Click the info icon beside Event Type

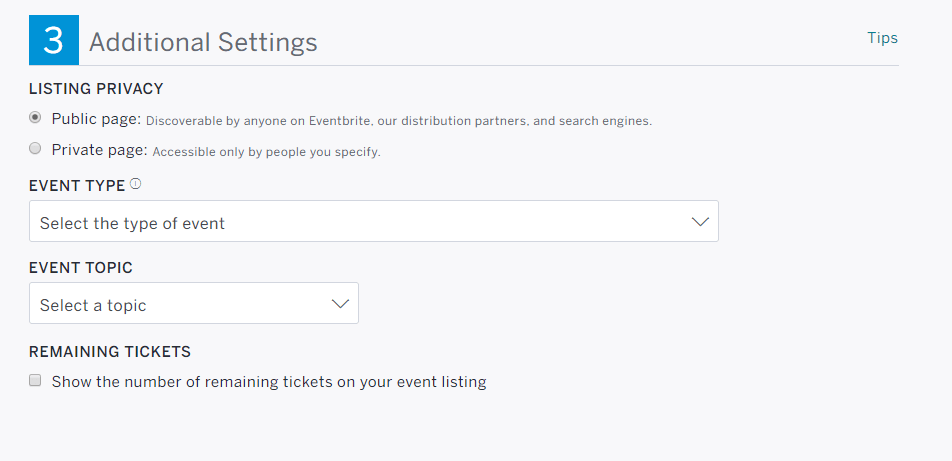(x=136, y=184)
